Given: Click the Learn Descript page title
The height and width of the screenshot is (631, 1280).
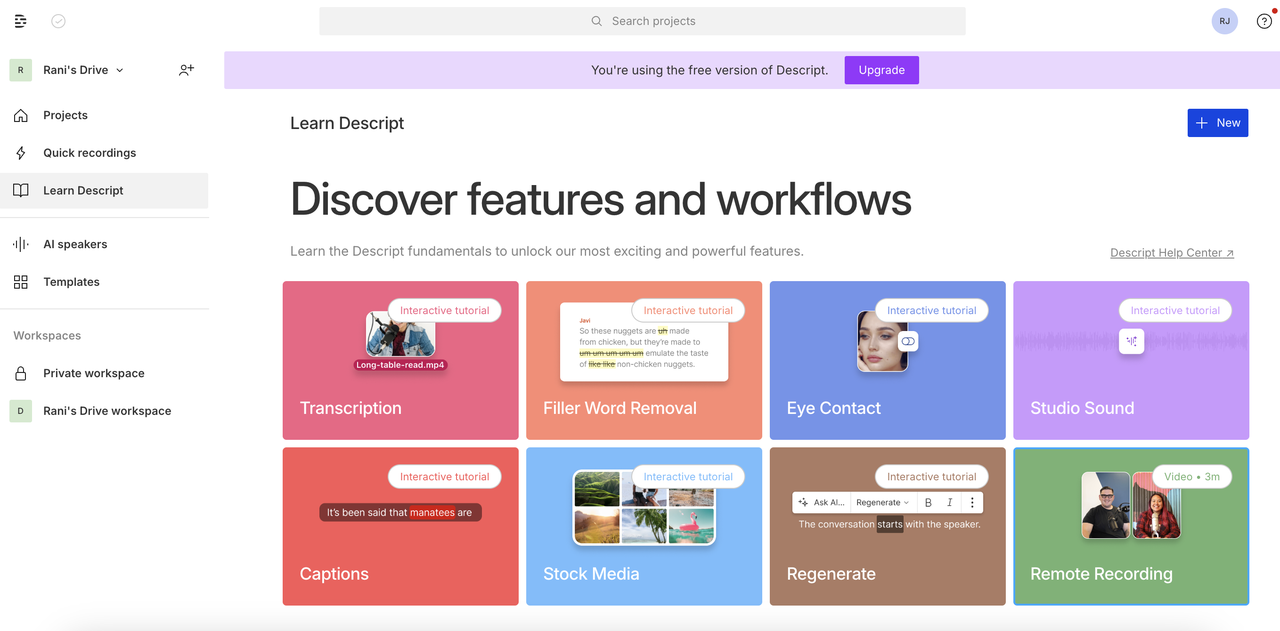Looking at the screenshot, I should pos(347,123).
